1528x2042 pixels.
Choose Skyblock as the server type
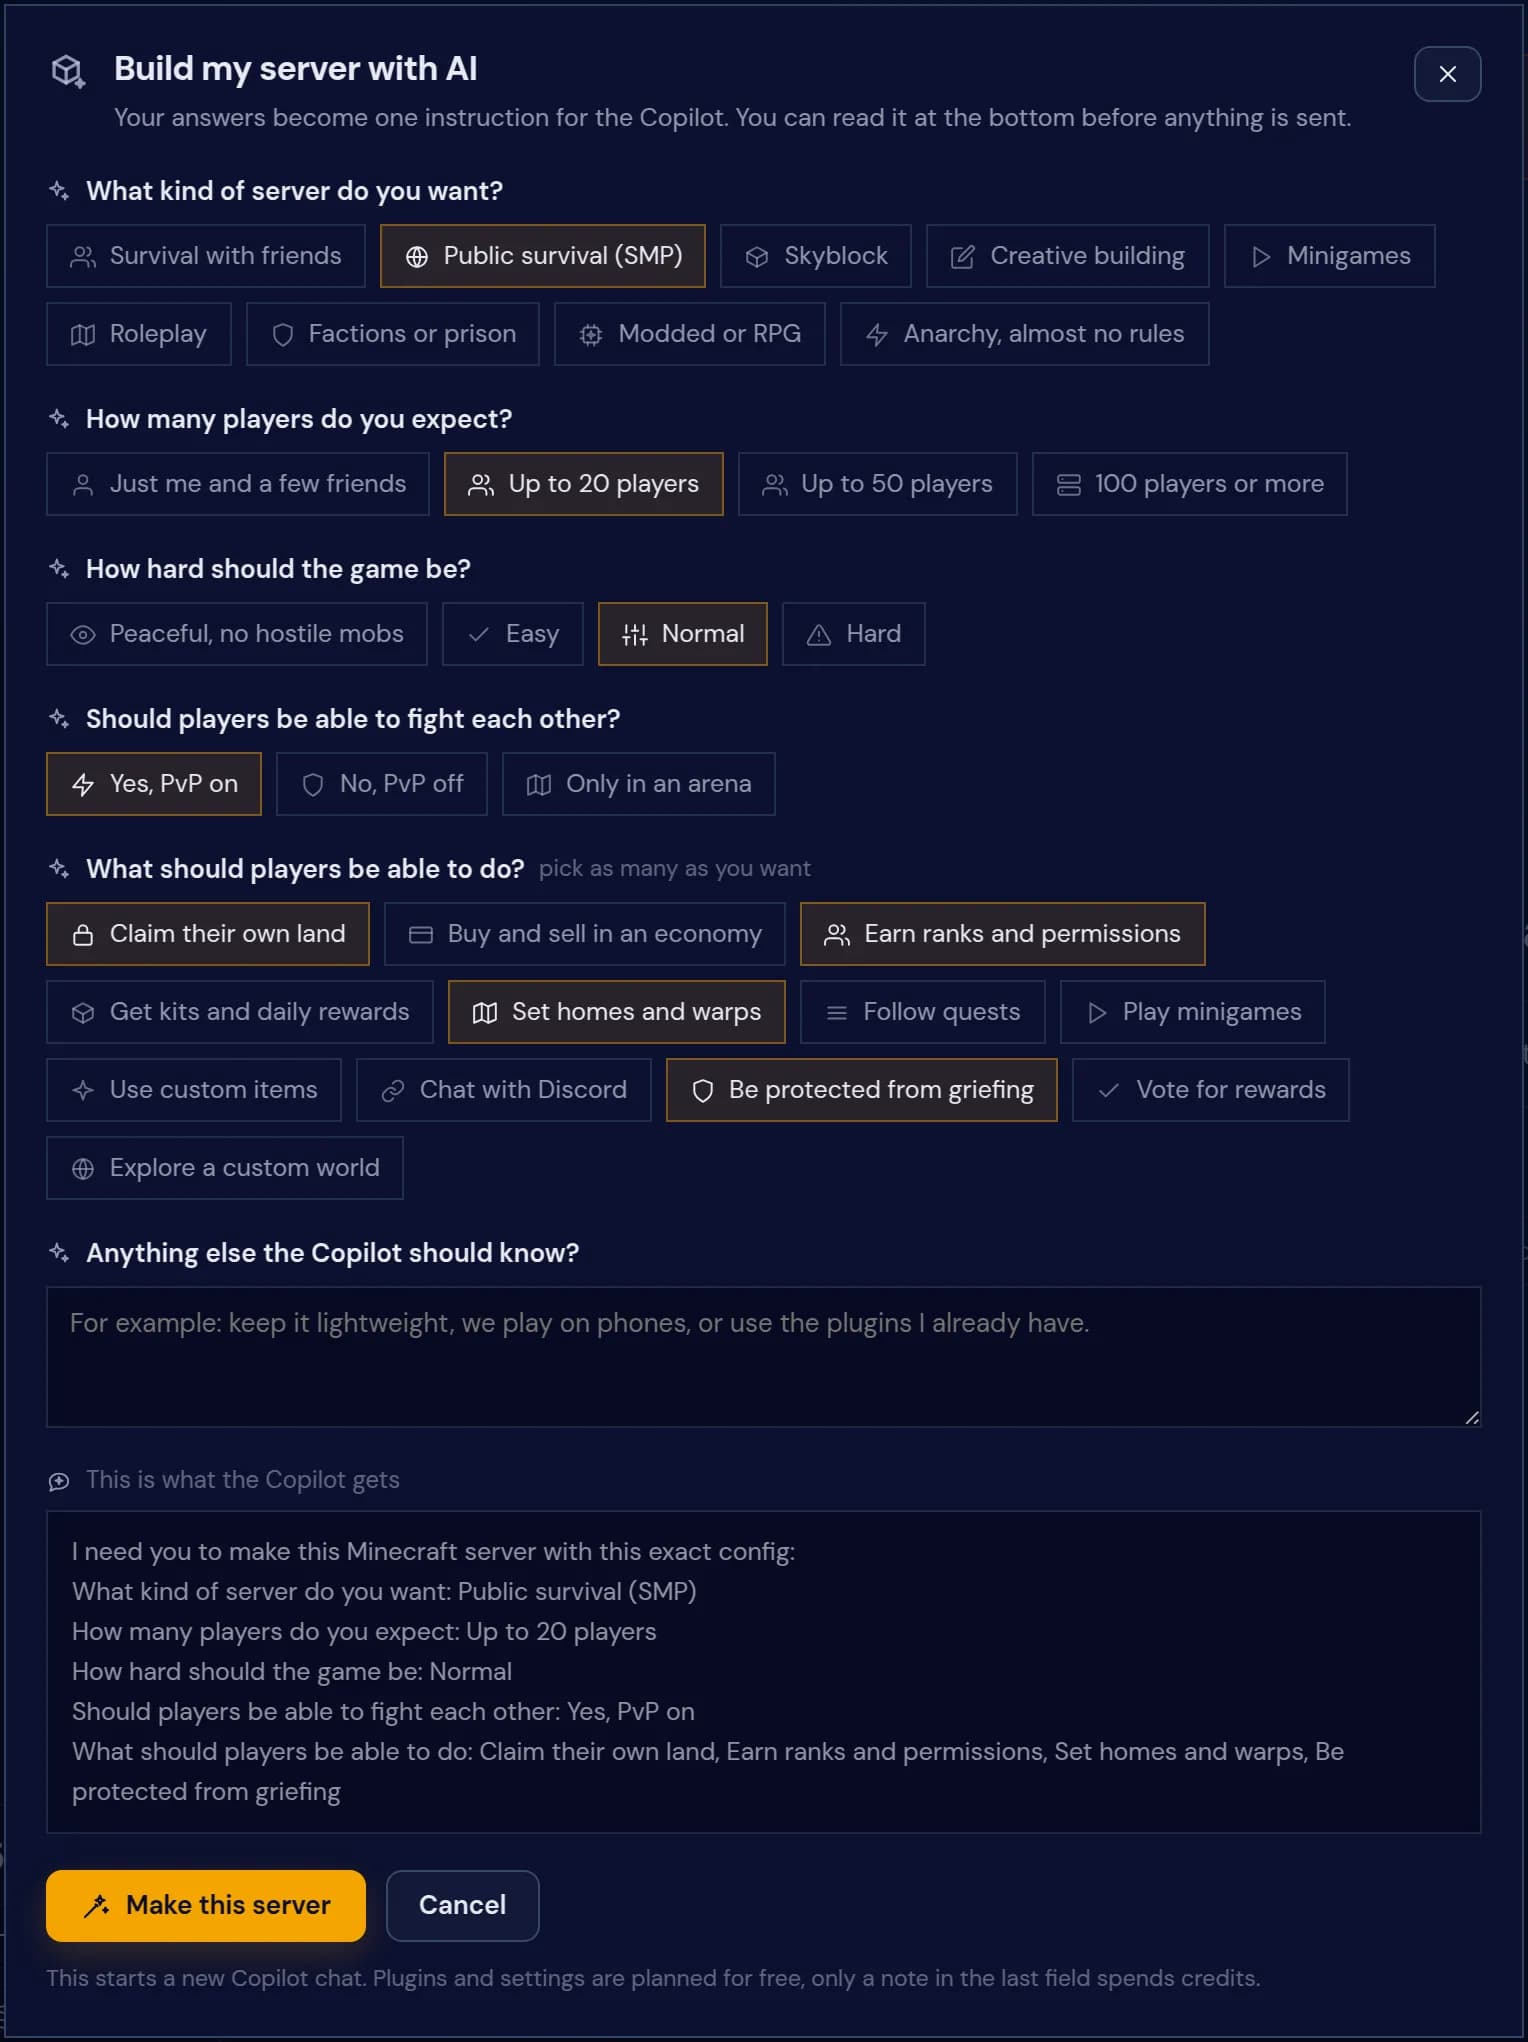(816, 256)
